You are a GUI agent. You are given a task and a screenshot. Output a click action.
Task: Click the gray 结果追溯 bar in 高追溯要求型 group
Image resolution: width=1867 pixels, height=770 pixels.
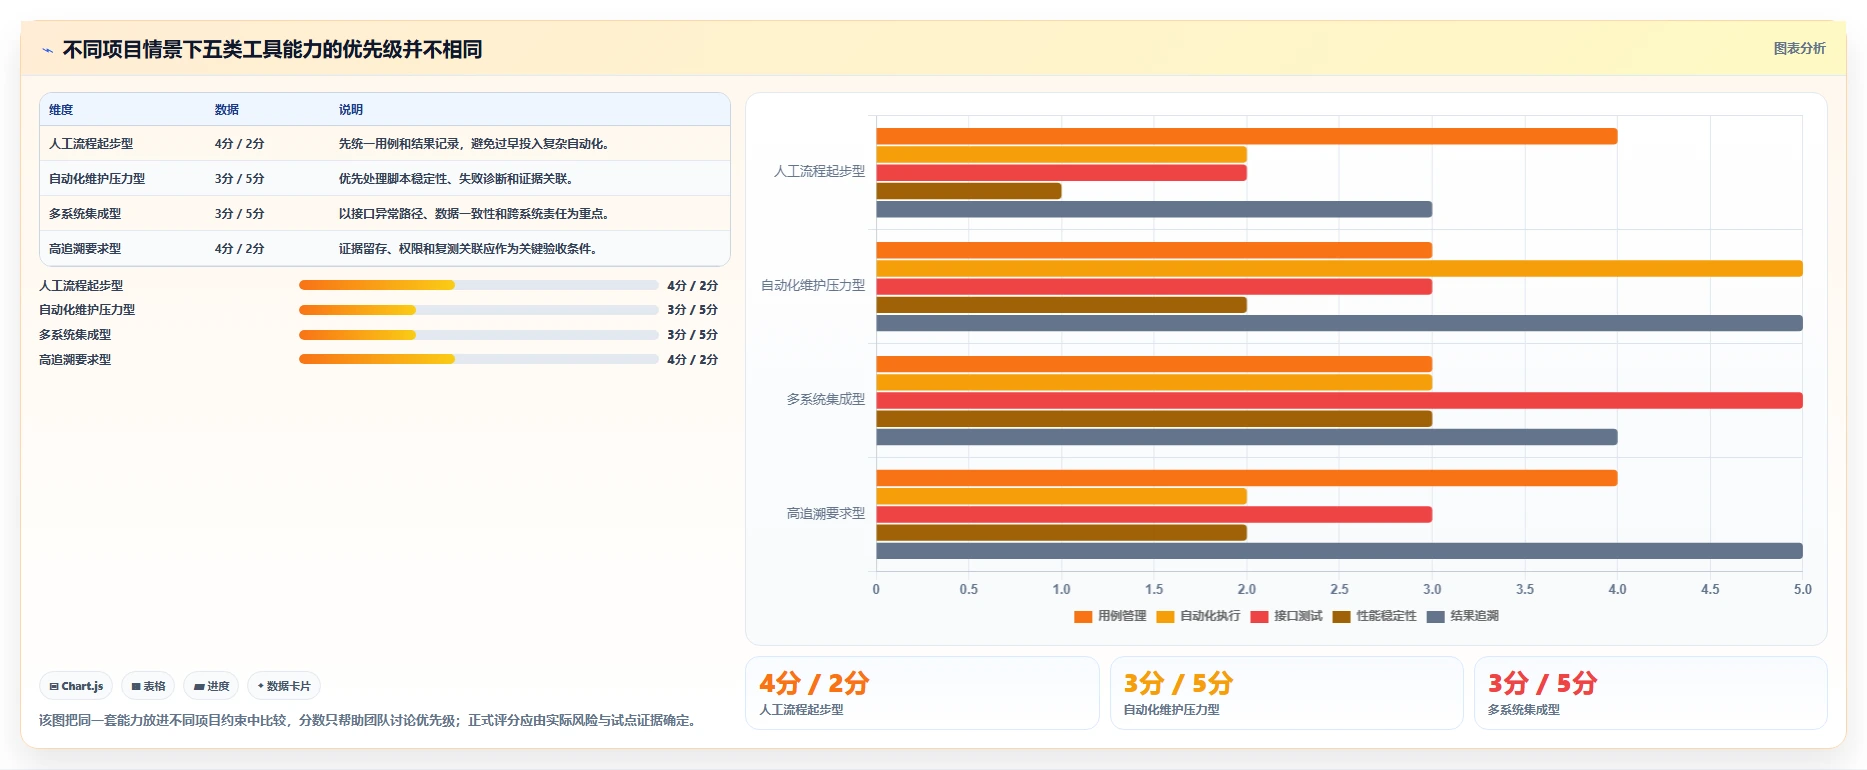[1340, 551]
